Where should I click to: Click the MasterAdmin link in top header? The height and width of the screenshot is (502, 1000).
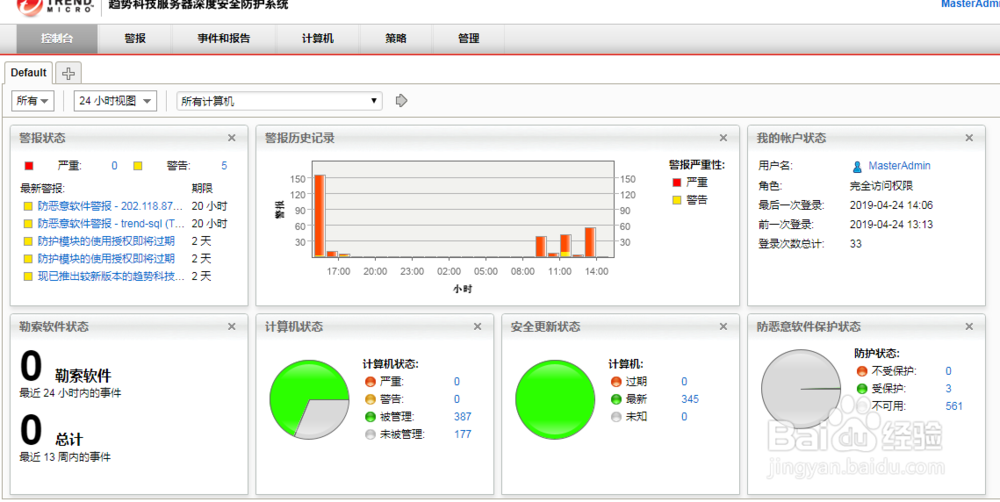tap(970, 4)
